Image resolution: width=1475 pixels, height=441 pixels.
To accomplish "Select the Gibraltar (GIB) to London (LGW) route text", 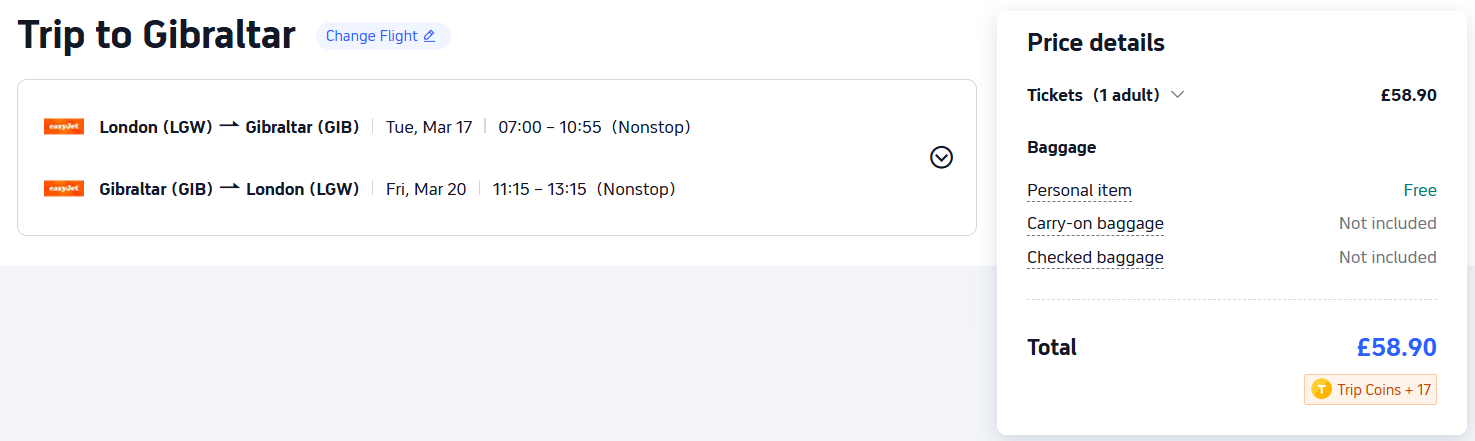I will pos(229,189).
